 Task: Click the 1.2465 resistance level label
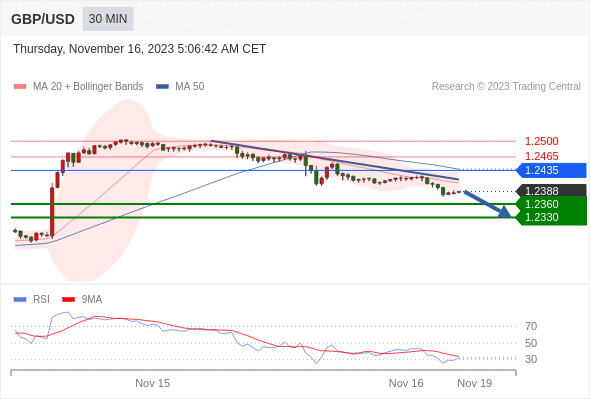coord(542,156)
